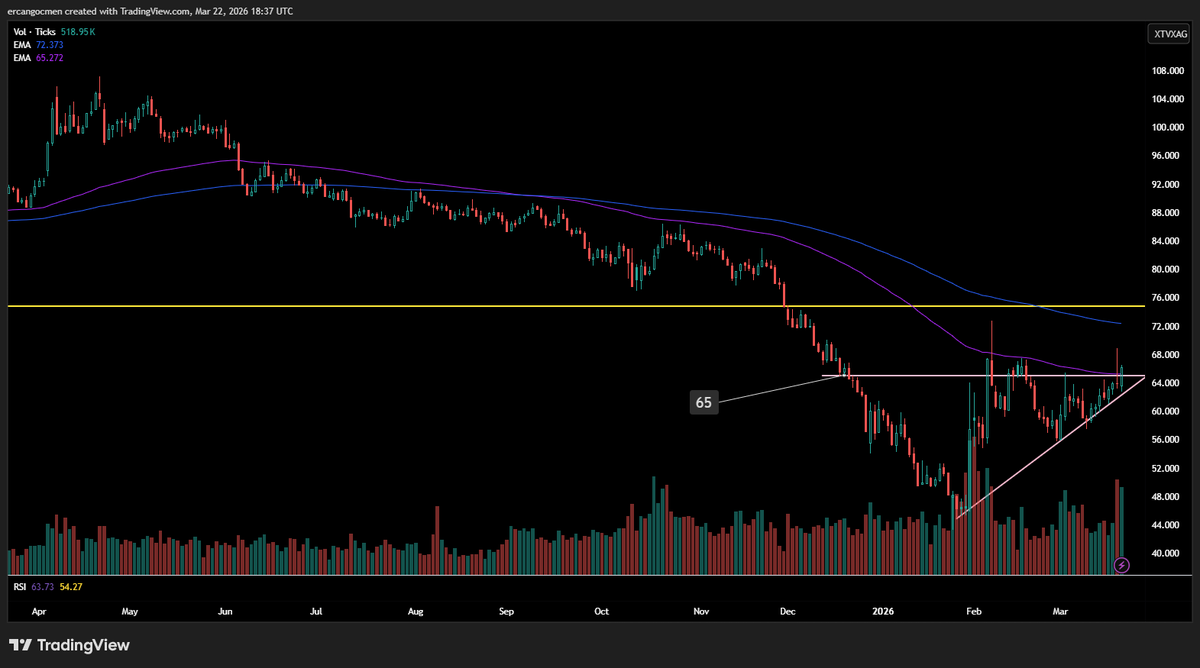
Task: Click the 64.000 price axis label
Action: (1165, 383)
